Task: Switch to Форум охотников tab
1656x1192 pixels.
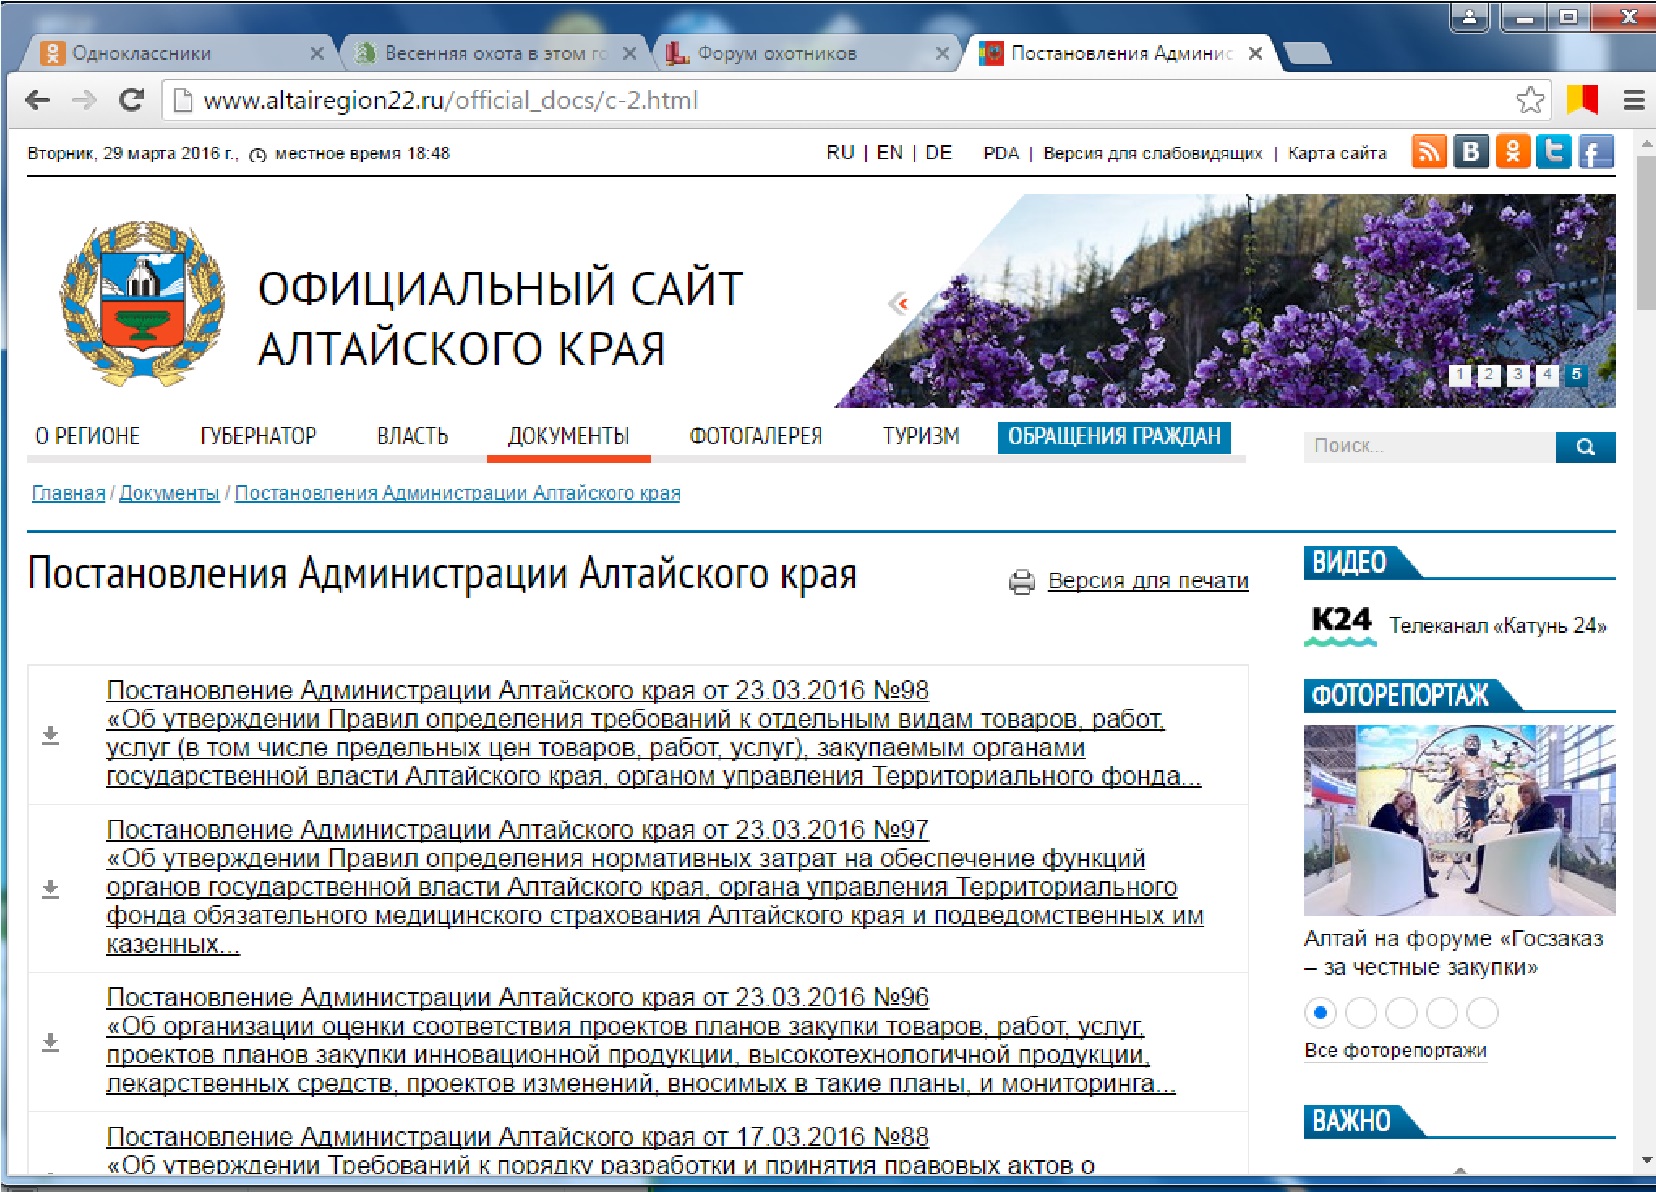Action: (776, 54)
